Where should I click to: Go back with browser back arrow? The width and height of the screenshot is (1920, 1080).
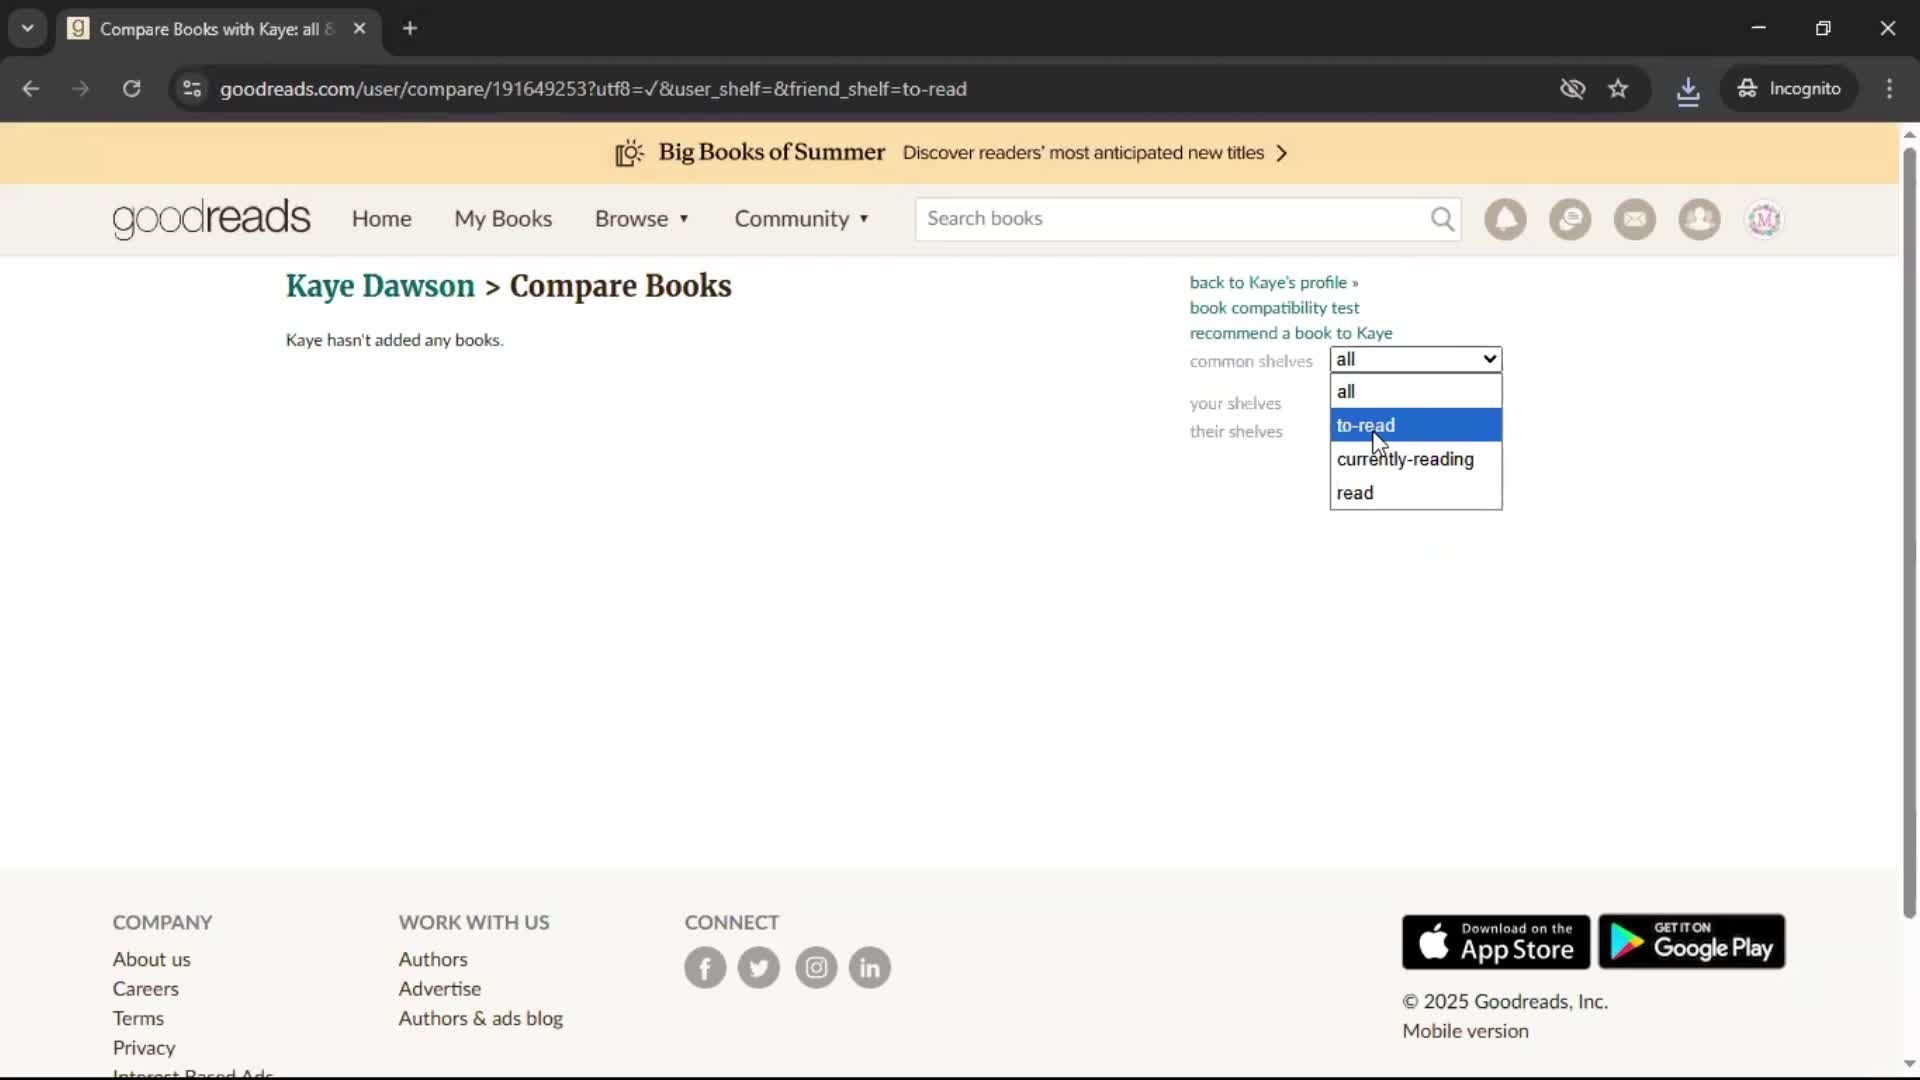pyautogui.click(x=30, y=89)
